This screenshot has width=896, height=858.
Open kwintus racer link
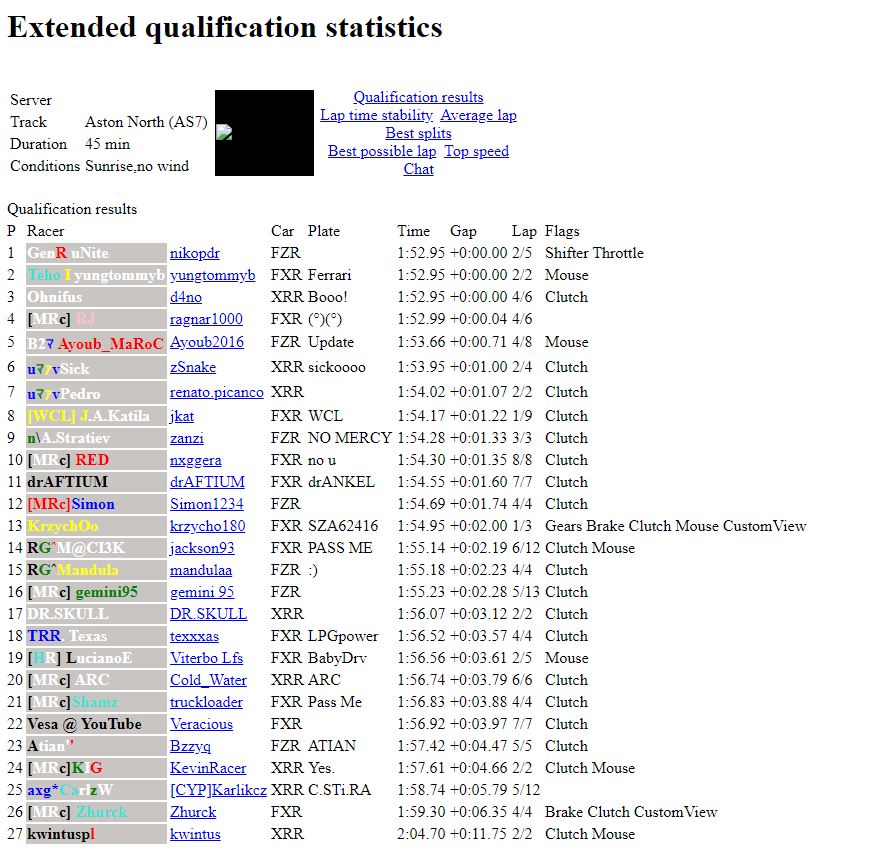click(x=195, y=834)
